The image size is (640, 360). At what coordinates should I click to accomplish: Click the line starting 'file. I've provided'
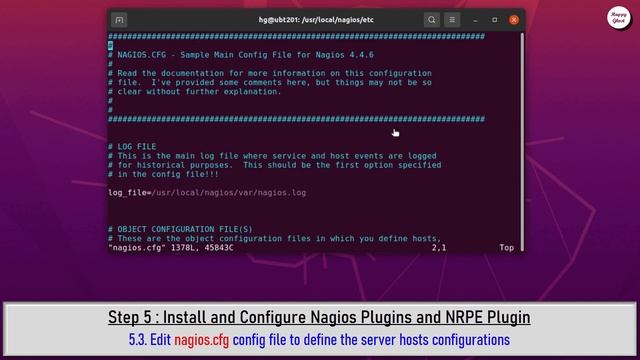pos(270,82)
